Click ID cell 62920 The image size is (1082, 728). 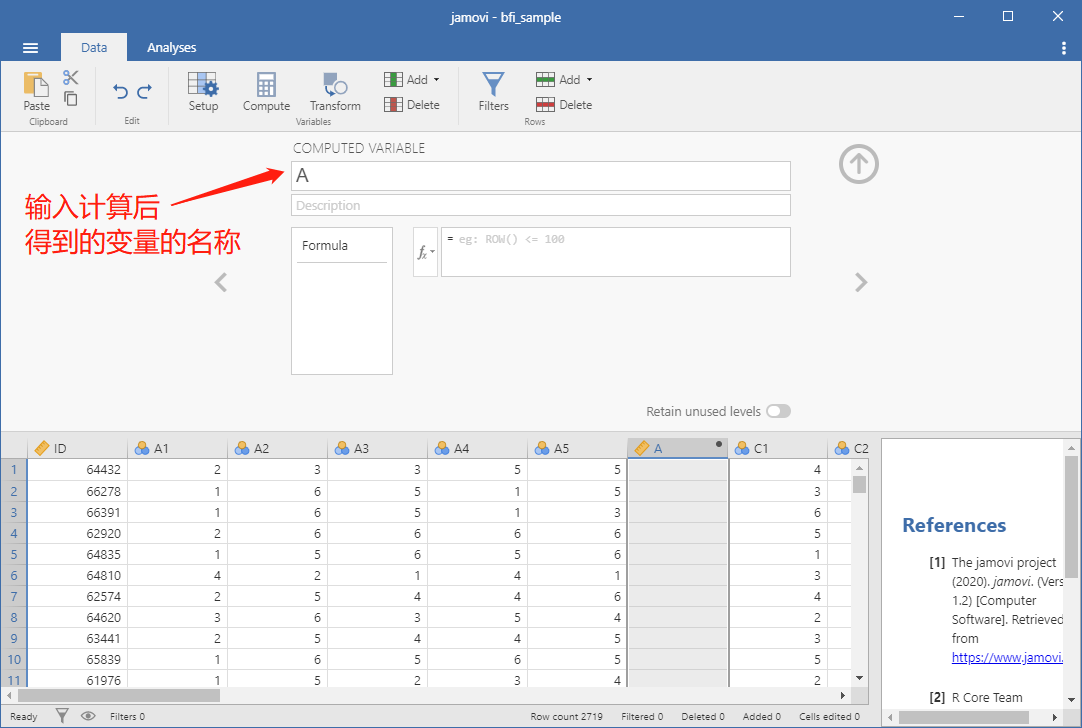click(x=77, y=533)
